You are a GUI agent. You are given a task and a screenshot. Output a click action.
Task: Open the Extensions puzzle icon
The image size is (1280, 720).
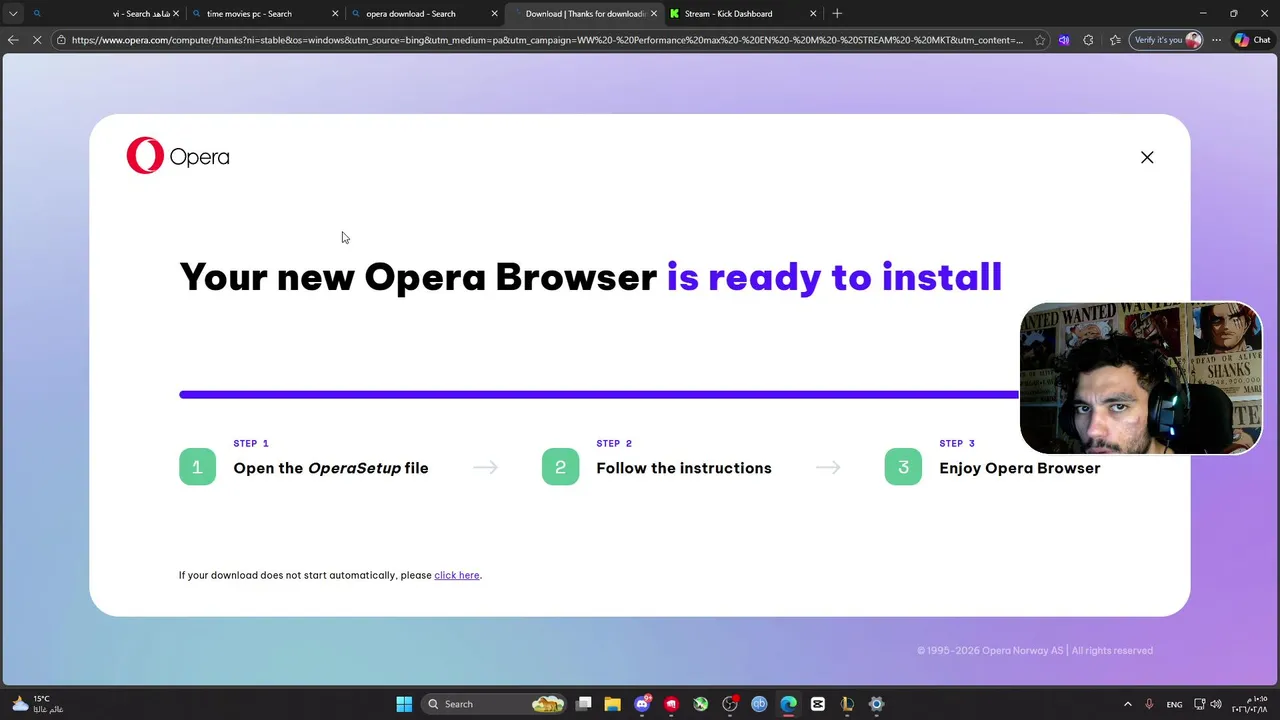click(x=1088, y=40)
